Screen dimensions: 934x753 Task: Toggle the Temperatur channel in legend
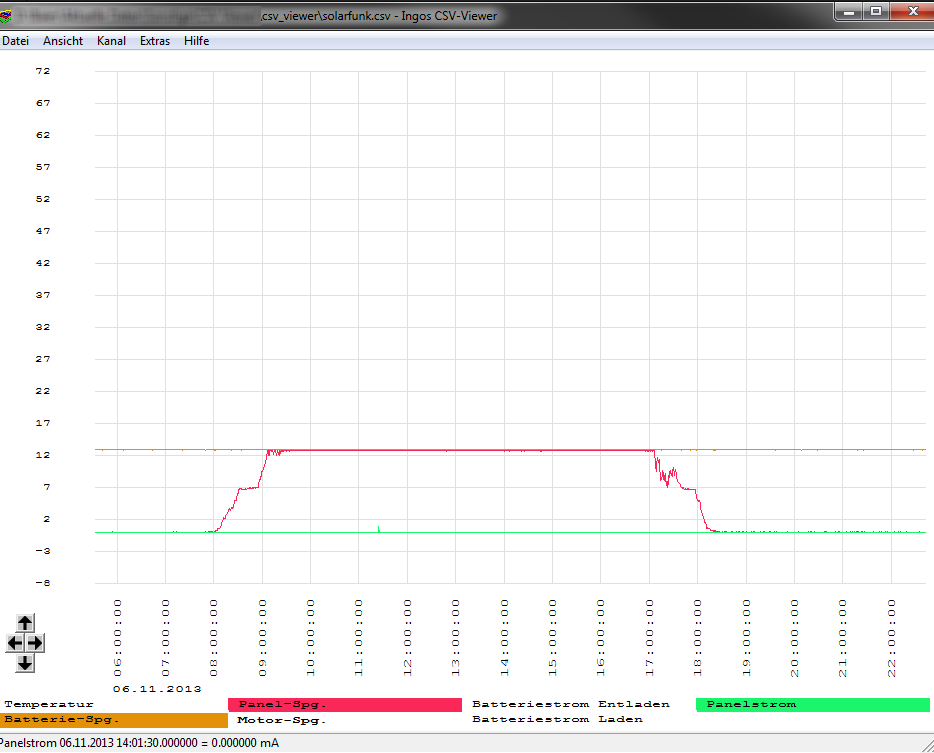(x=49, y=704)
